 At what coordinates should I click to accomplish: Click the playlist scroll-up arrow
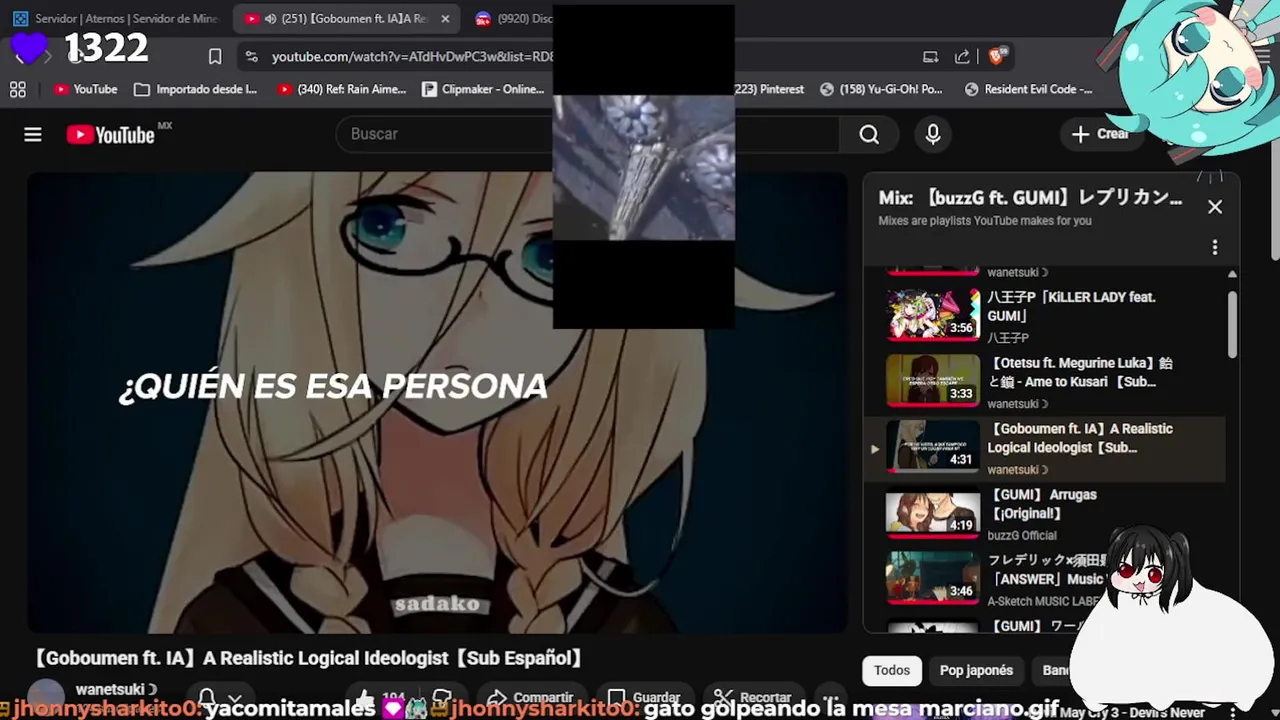coord(1232,274)
